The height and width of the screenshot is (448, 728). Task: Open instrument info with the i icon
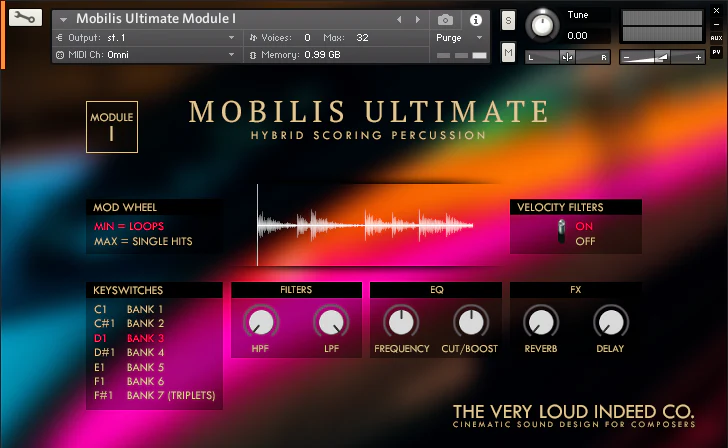(x=475, y=19)
